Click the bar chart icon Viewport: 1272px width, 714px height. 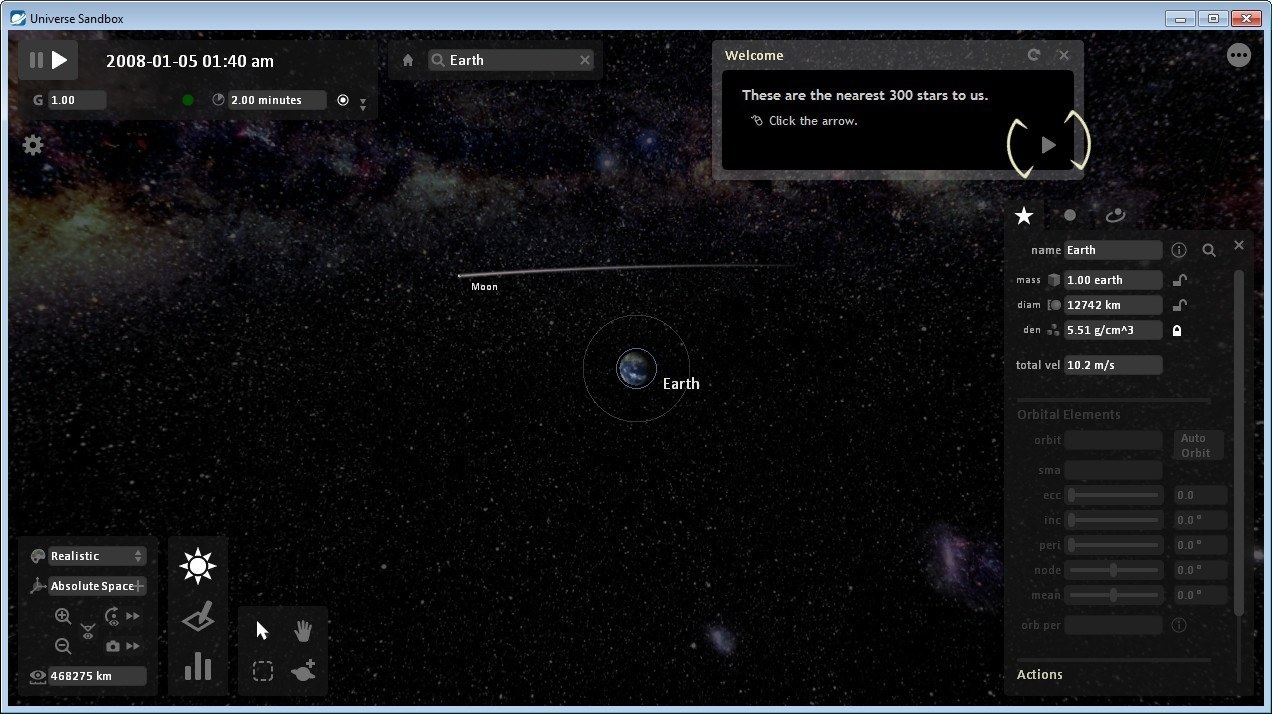tap(198, 666)
